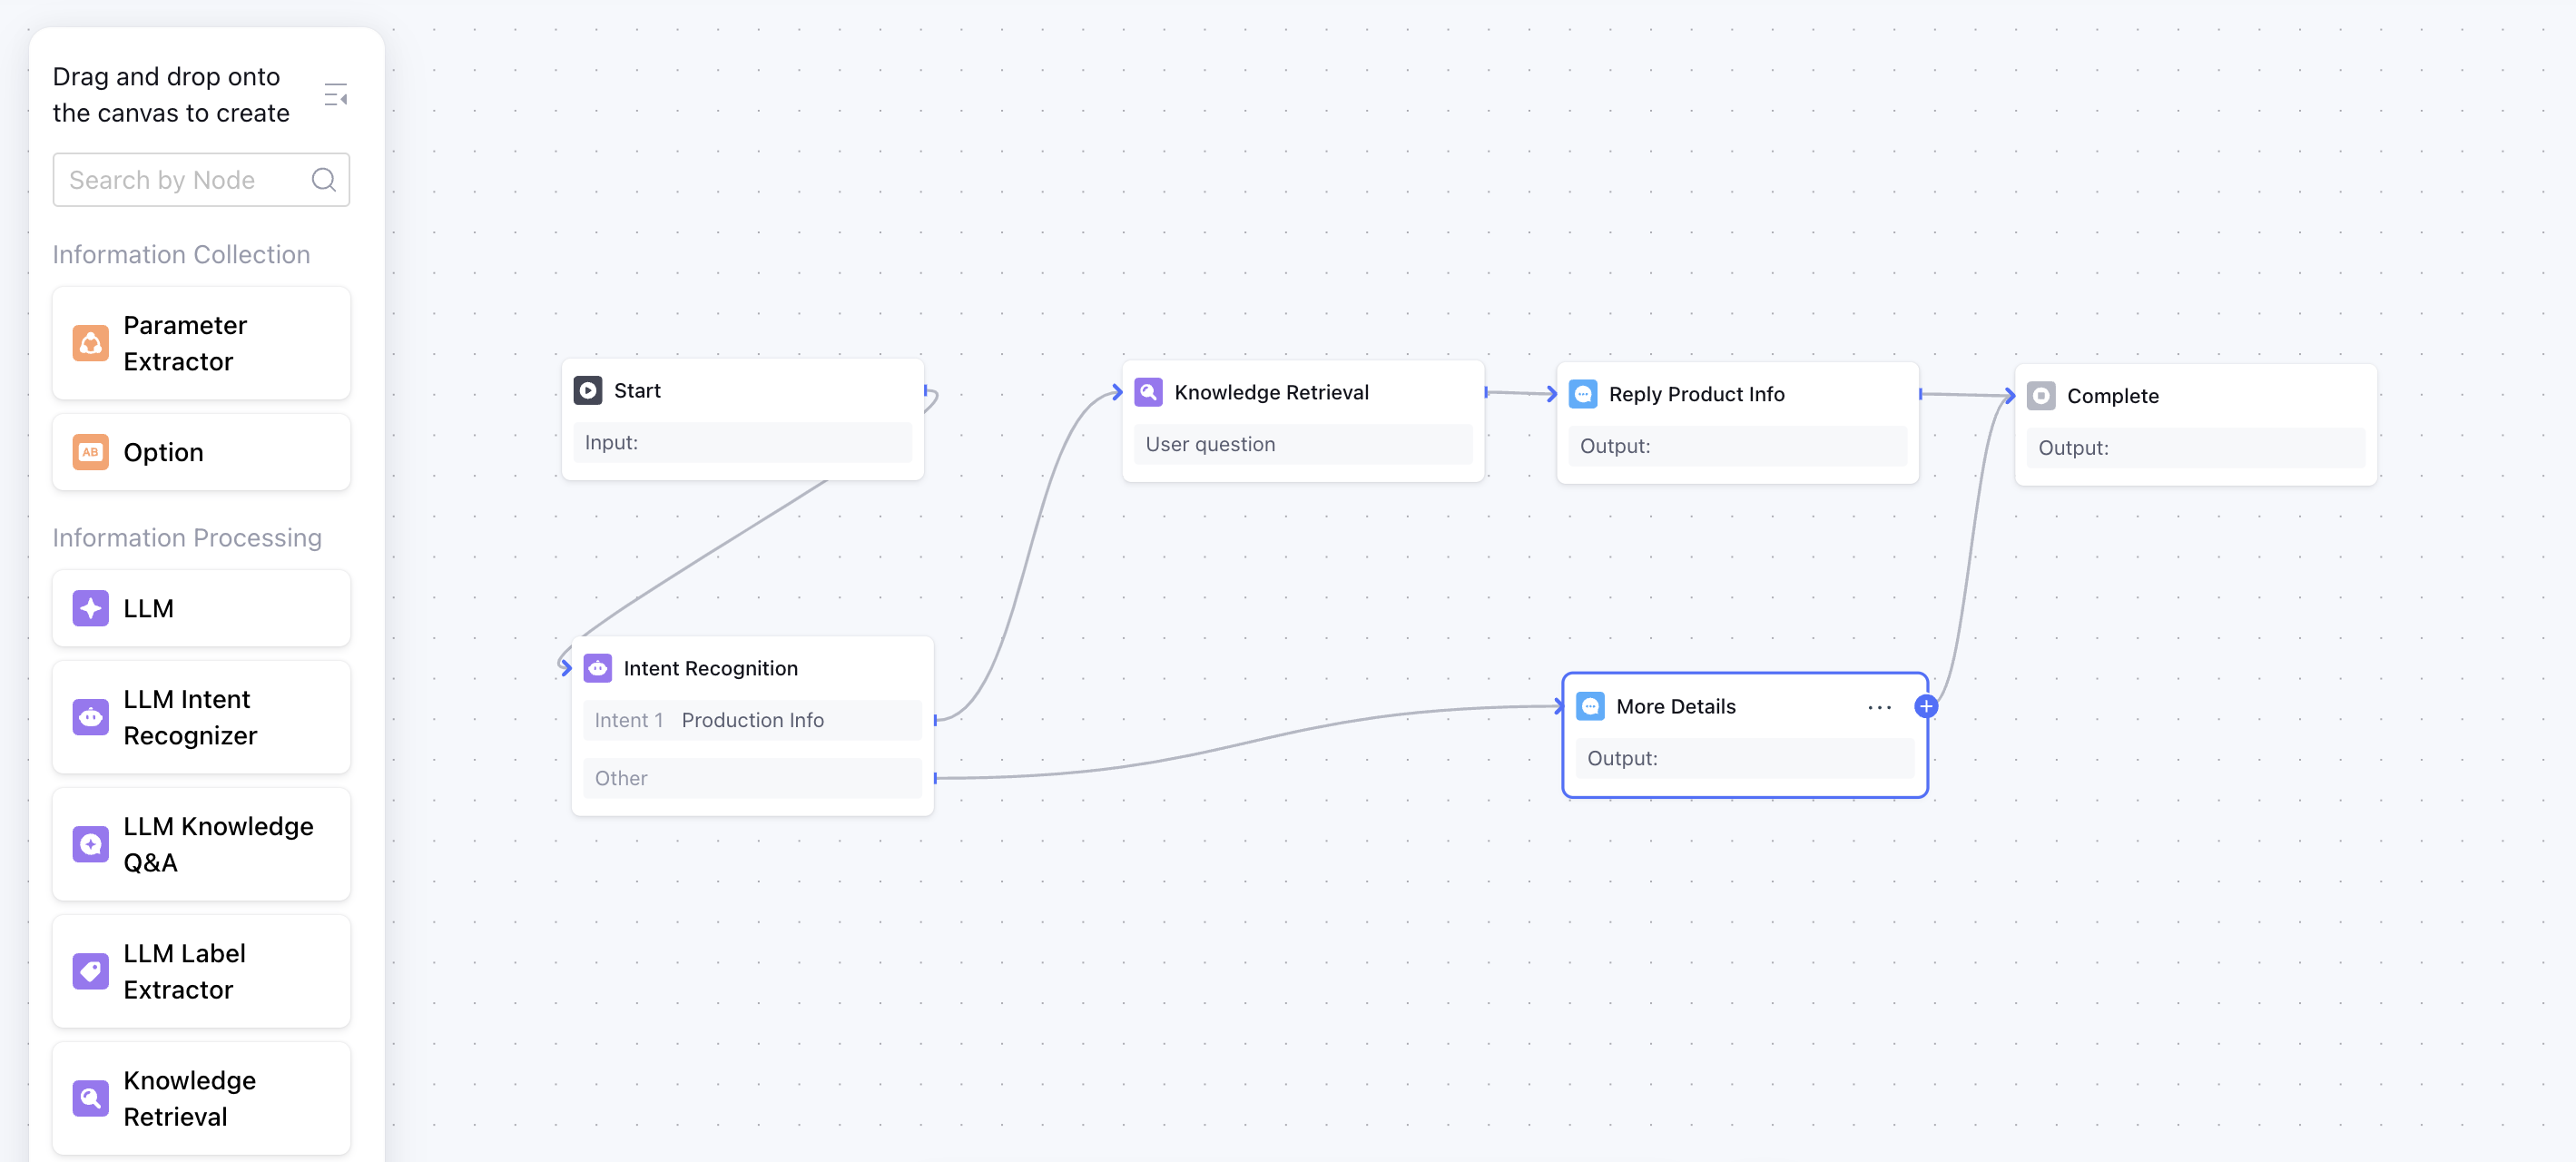Select LLM Label Extractor icon
The image size is (2576, 1162).
pos(91,971)
